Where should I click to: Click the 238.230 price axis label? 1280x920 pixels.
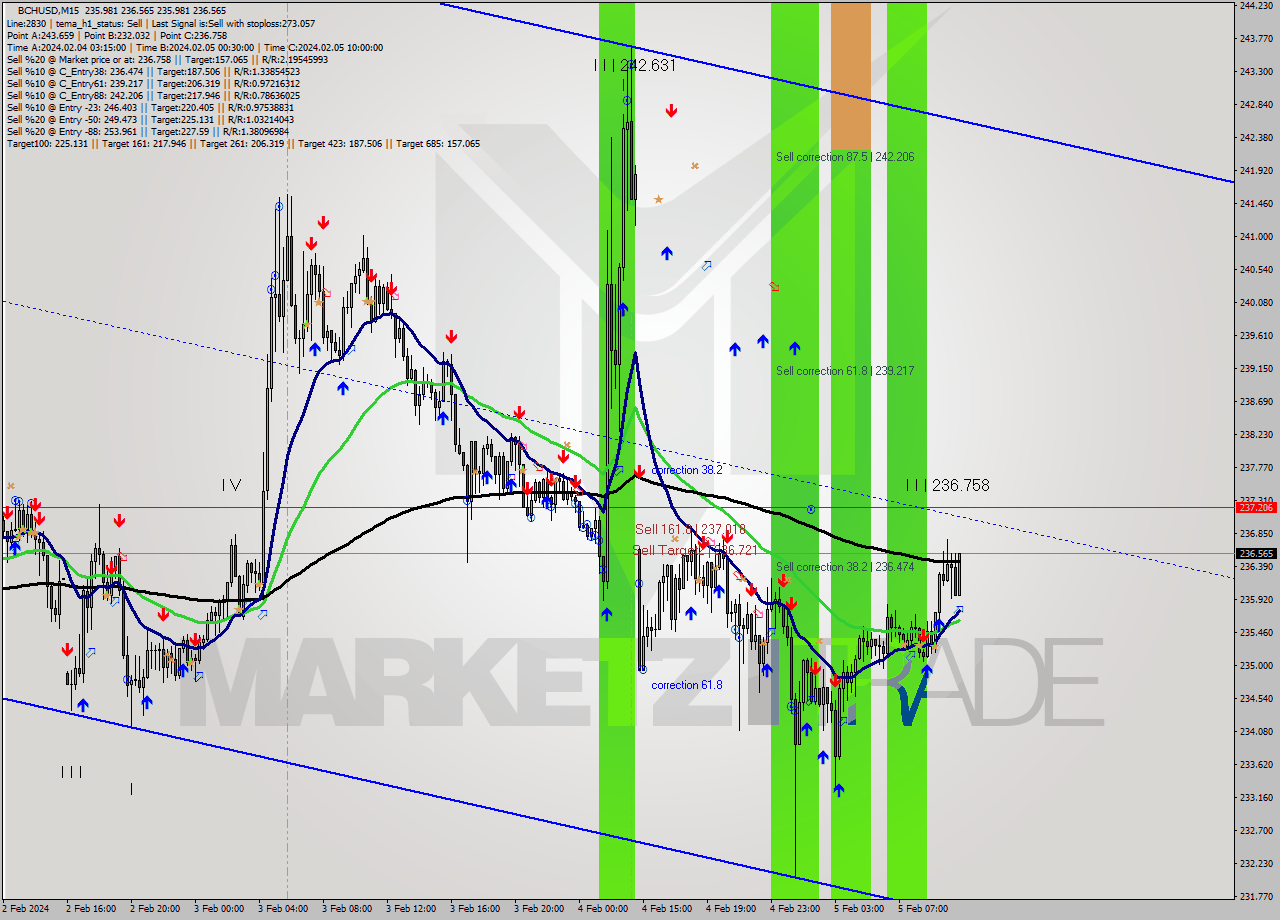point(1255,435)
